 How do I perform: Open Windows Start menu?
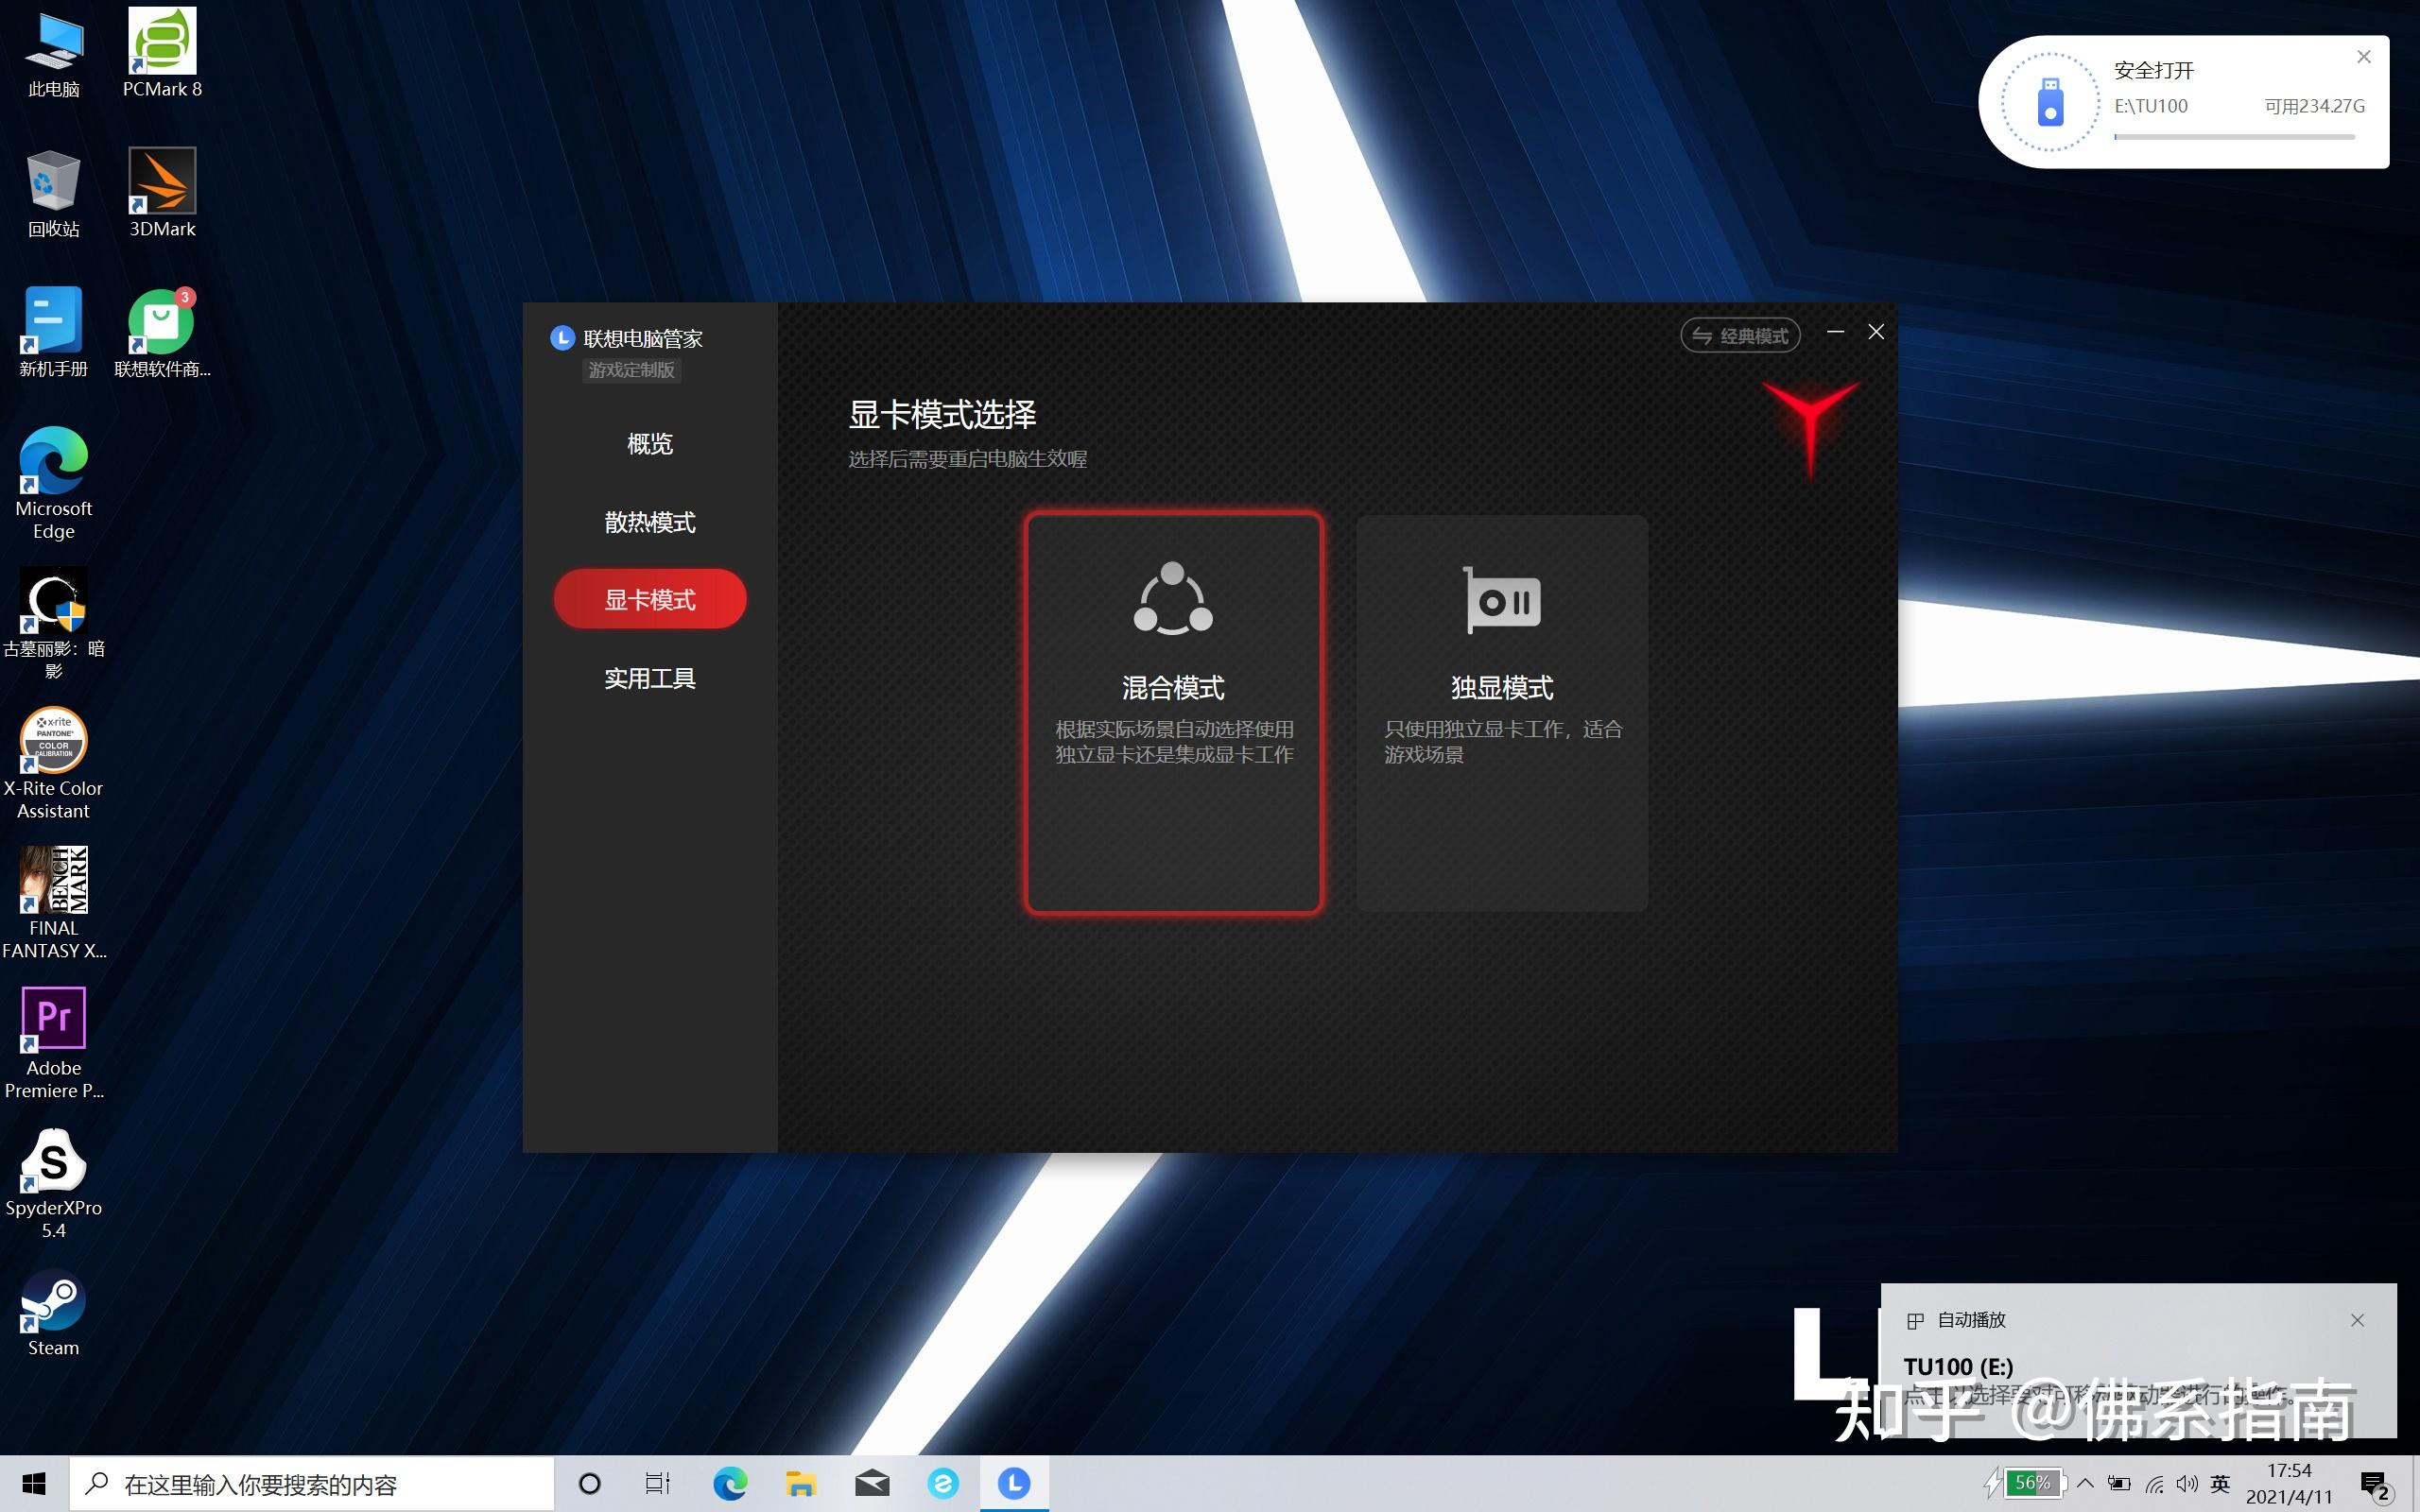pyautogui.click(x=34, y=1484)
